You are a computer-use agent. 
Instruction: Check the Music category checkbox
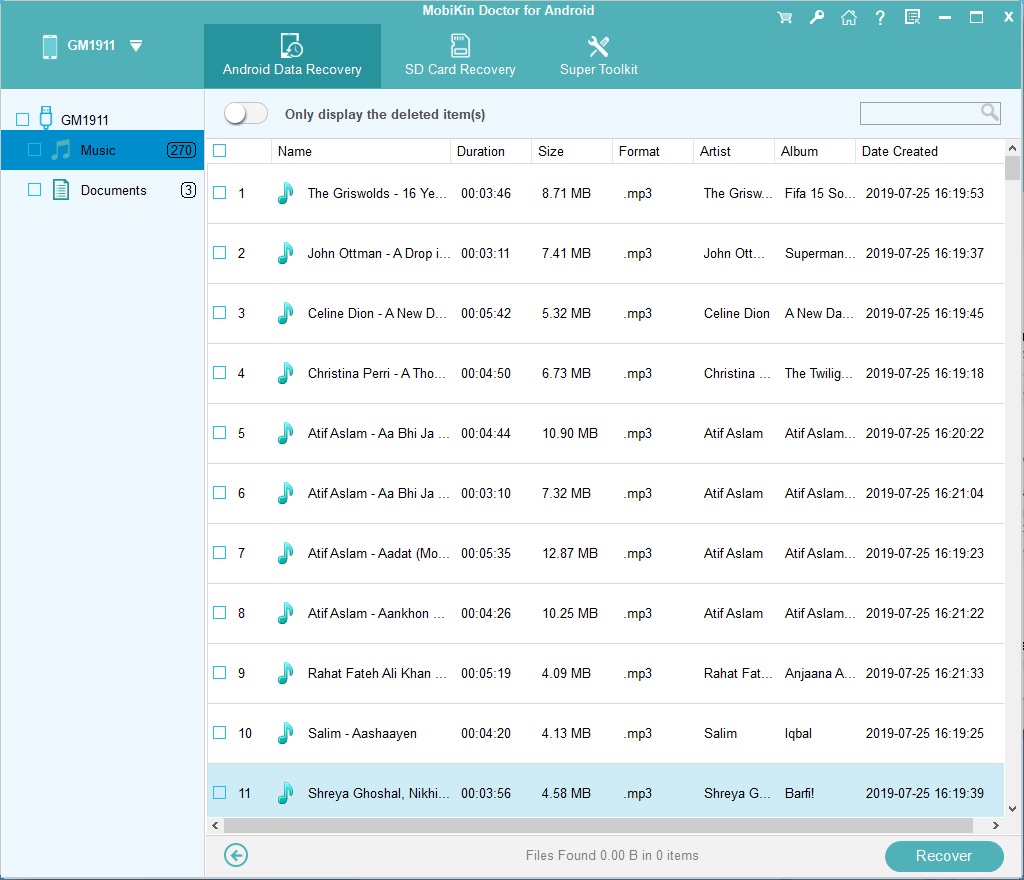click(x=35, y=150)
